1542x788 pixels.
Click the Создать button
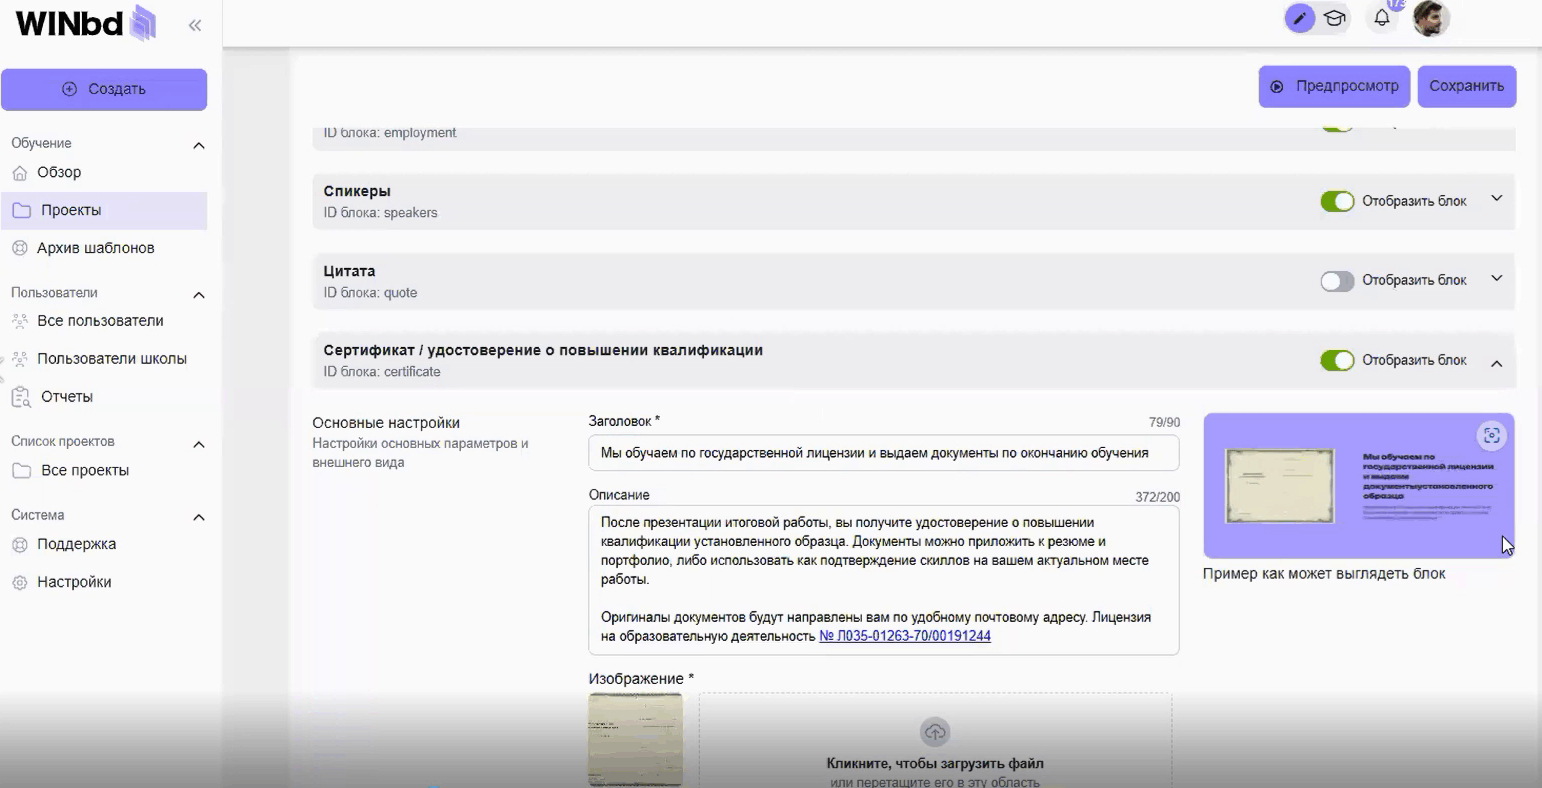(x=104, y=89)
